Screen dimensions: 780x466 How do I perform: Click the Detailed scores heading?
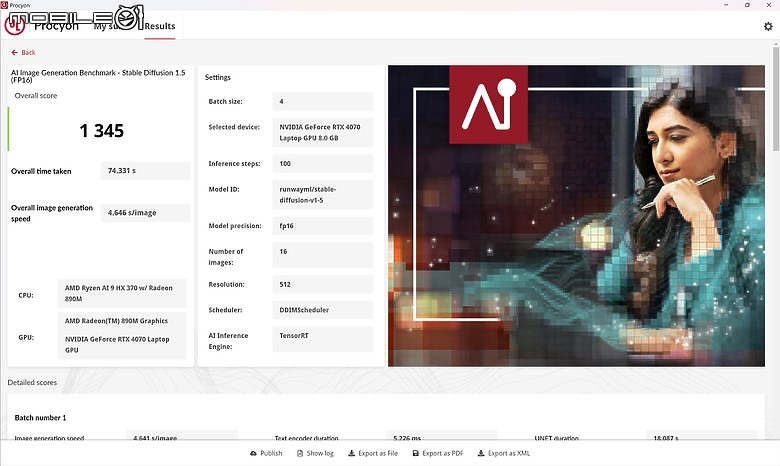[32, 382]
